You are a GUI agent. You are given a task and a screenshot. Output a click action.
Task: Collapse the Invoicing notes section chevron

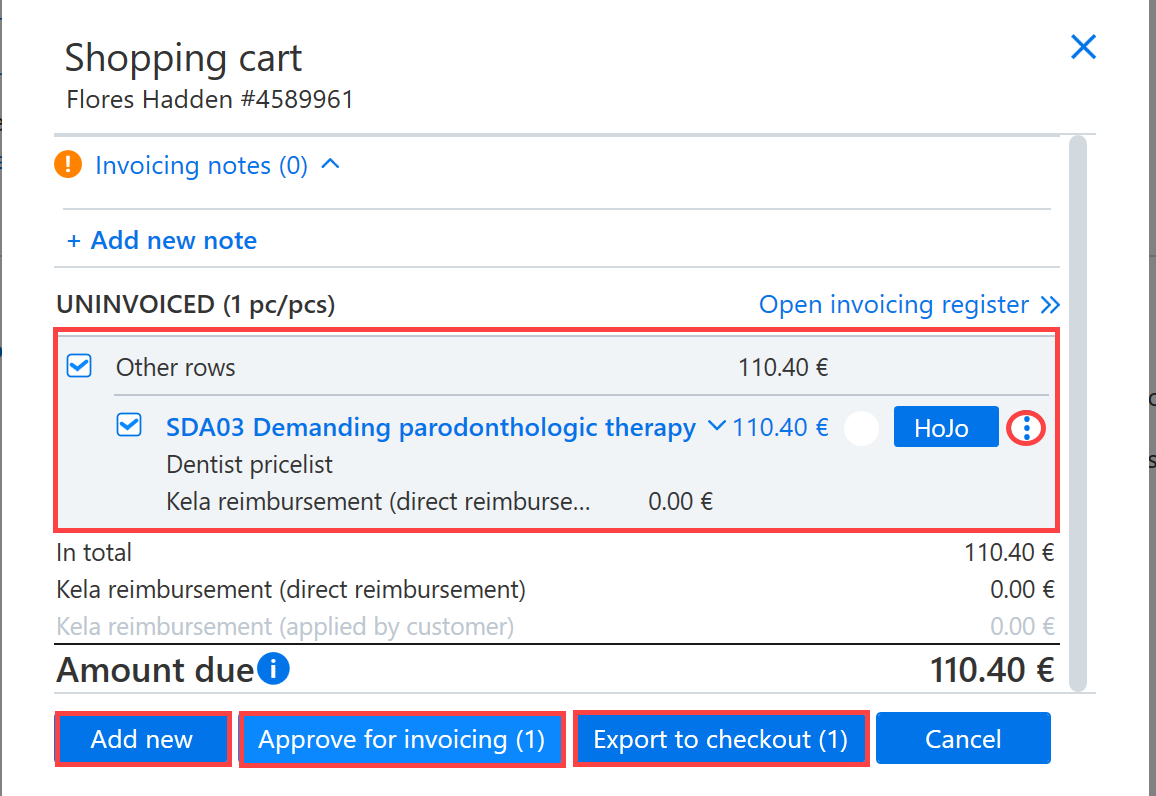(x=331, y=164)
